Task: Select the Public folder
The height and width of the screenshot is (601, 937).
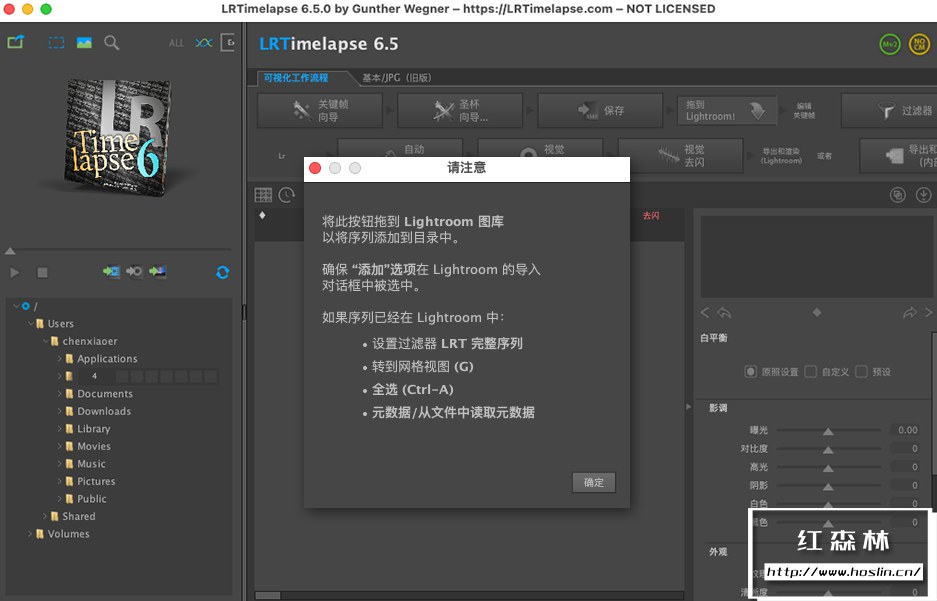Action: [92, 499]
